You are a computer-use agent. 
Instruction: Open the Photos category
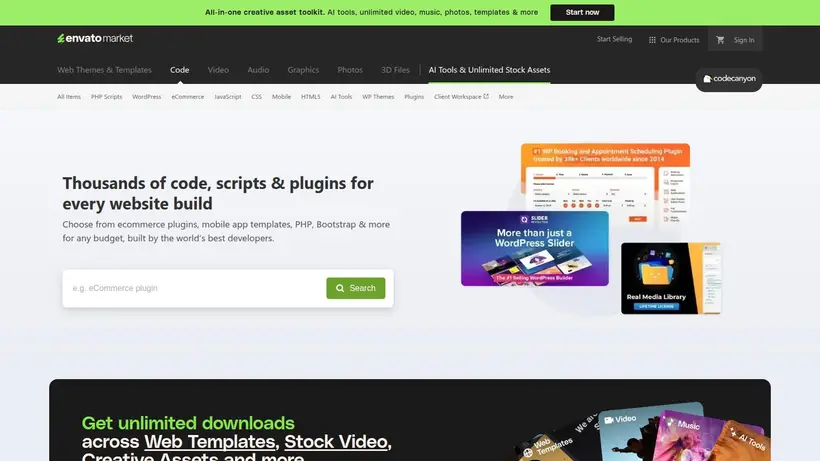tap(350, 70)
